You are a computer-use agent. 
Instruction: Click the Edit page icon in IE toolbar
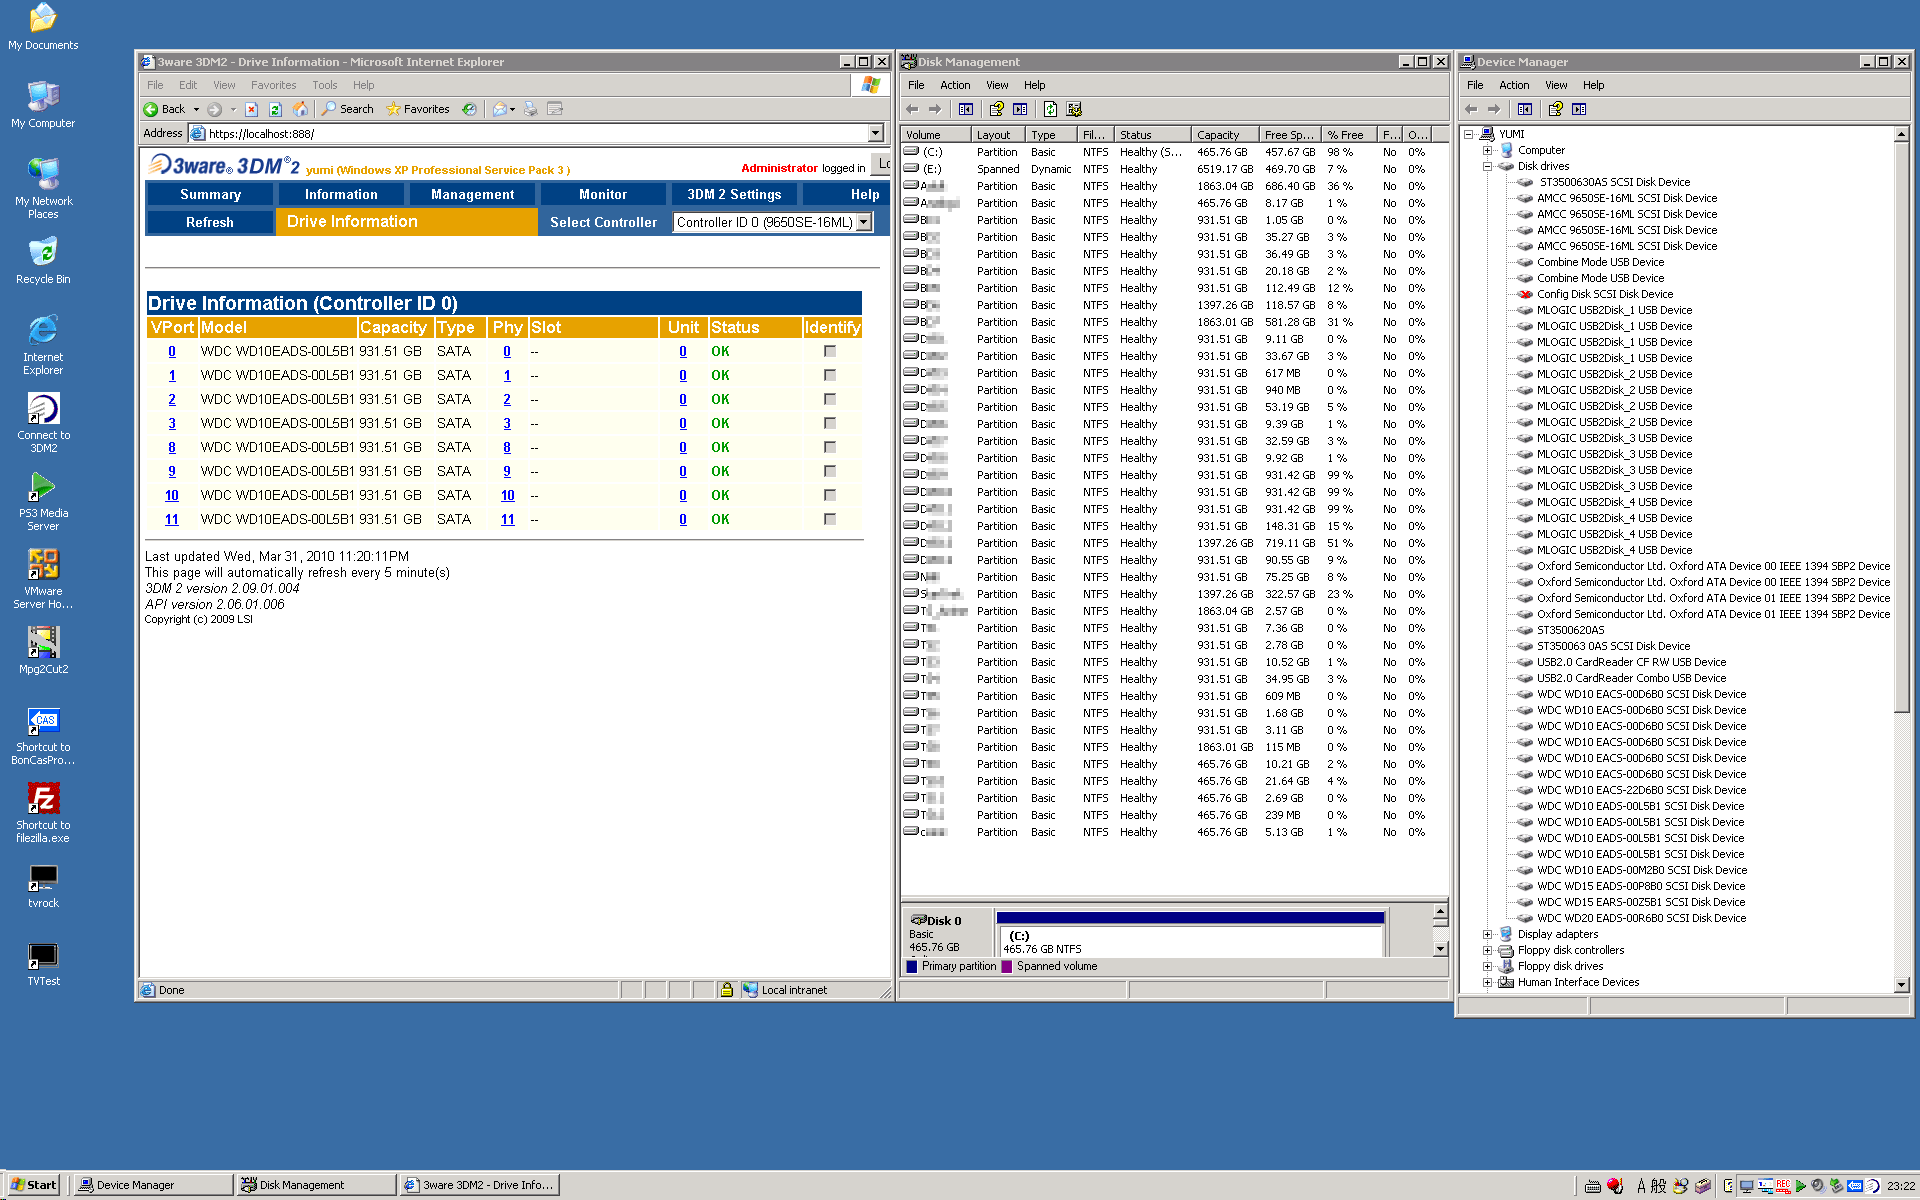pos(555,109)
